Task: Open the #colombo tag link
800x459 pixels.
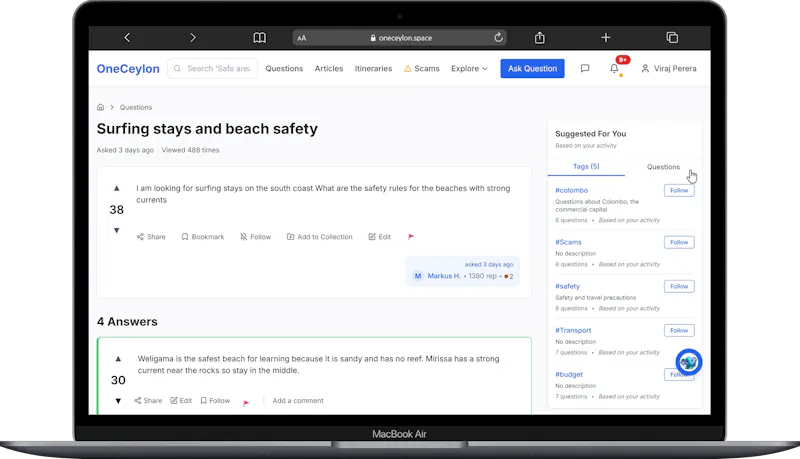Action: 571,190
